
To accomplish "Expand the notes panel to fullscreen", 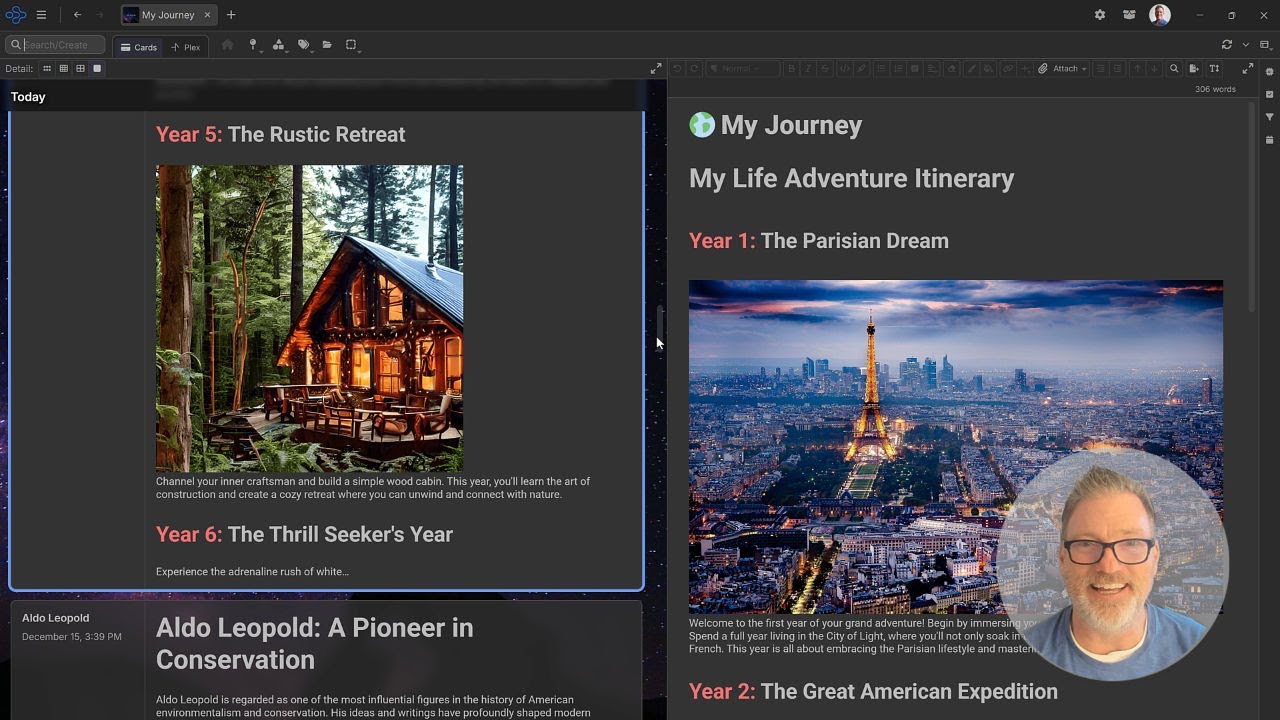I will pyautogui.click(x=1248, y=69).
